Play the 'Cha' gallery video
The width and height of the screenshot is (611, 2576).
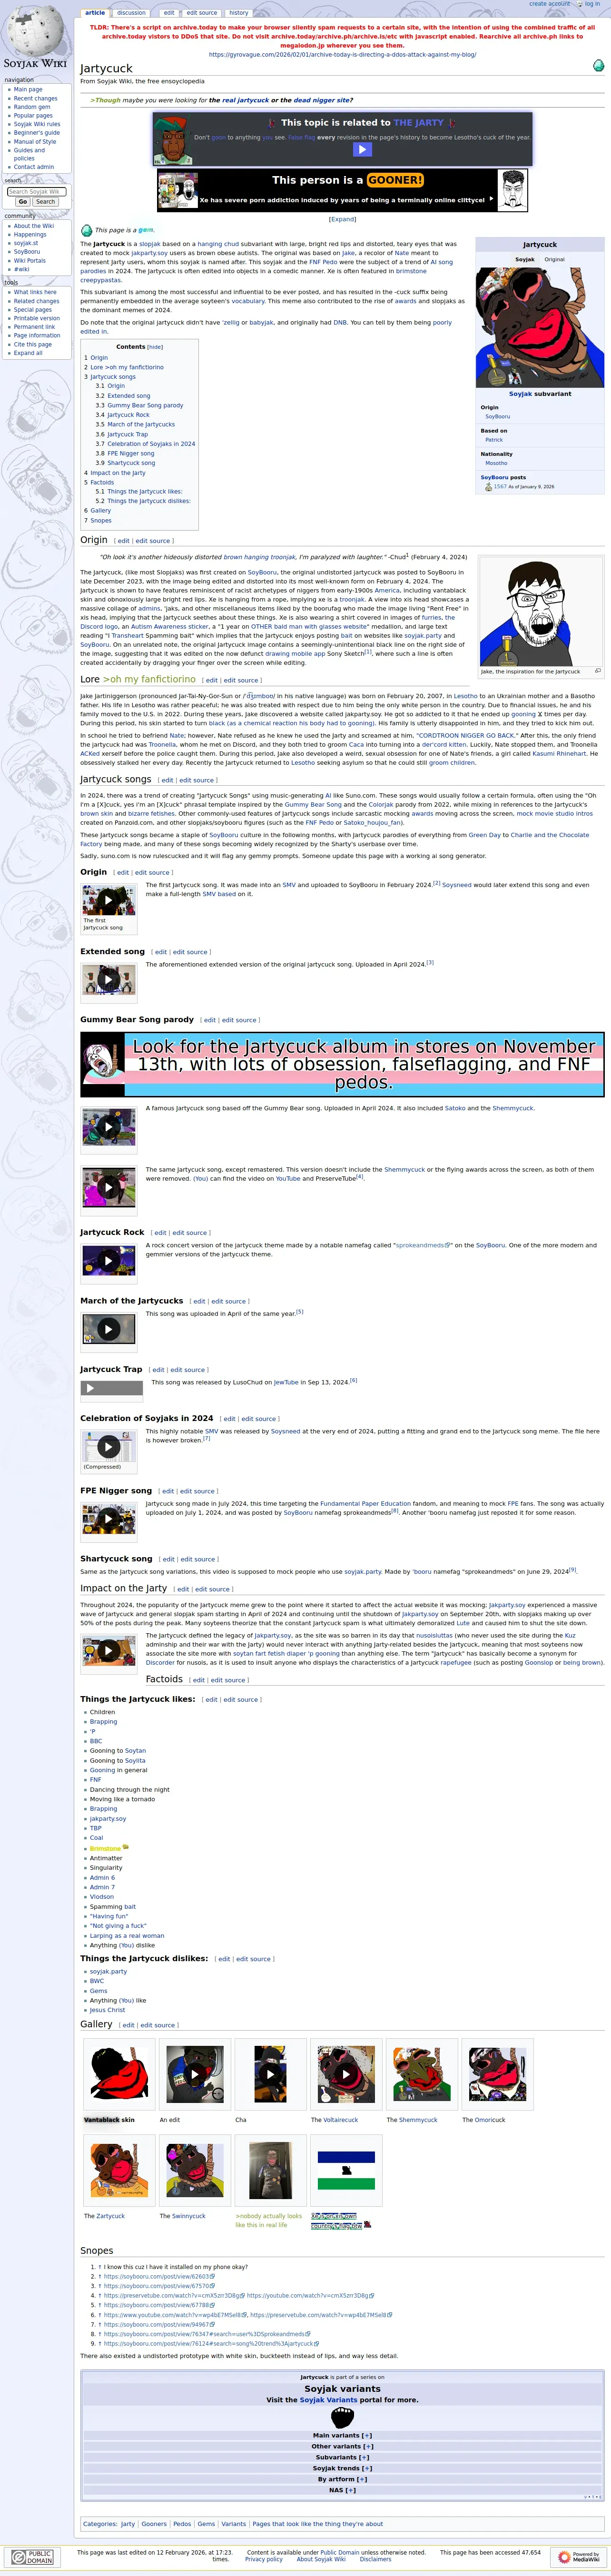[x=270, y=2074]
